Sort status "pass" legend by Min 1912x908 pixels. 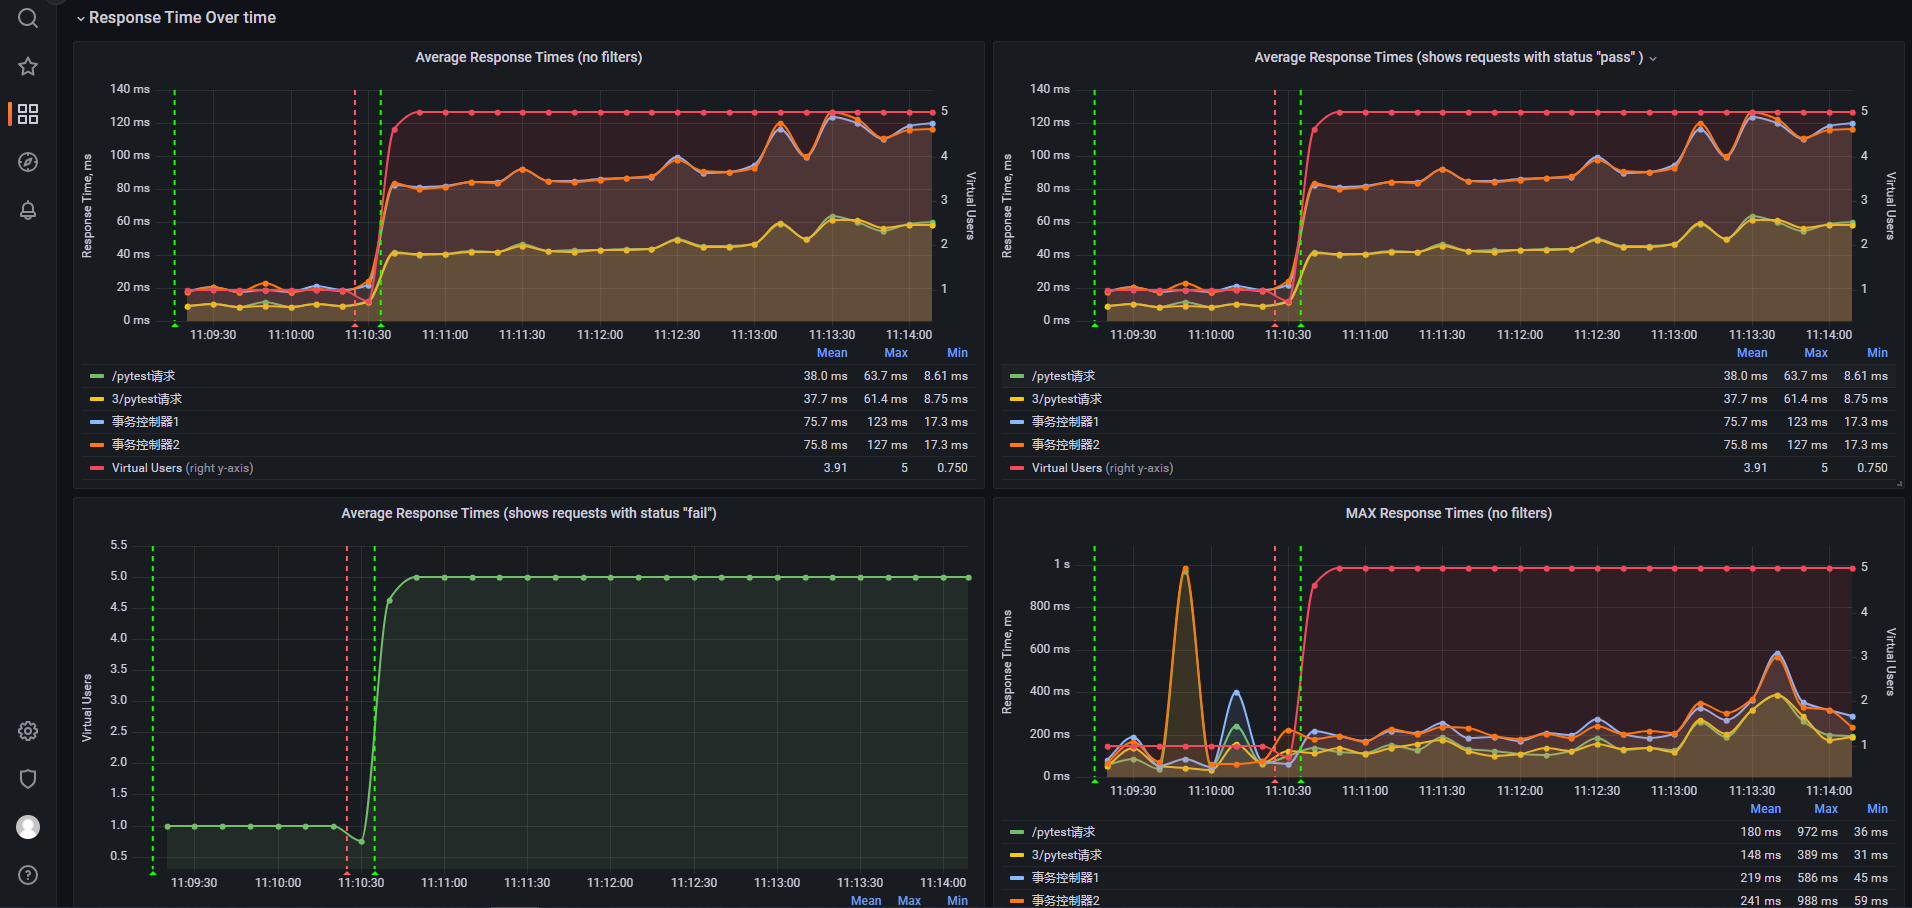point(1877,353)
